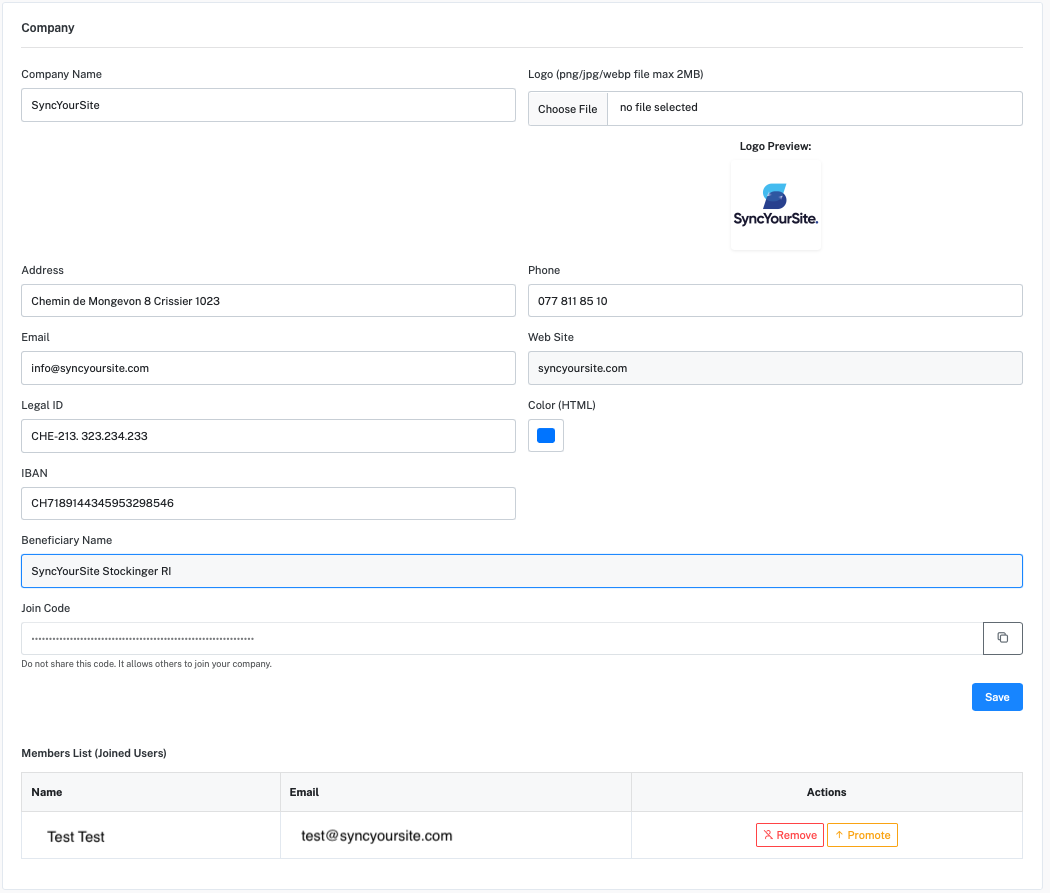Image resolution: width=1050 pixels, height=893 pixels.
Task: Open the HTML color picker swatch
Action: point(546,435)
